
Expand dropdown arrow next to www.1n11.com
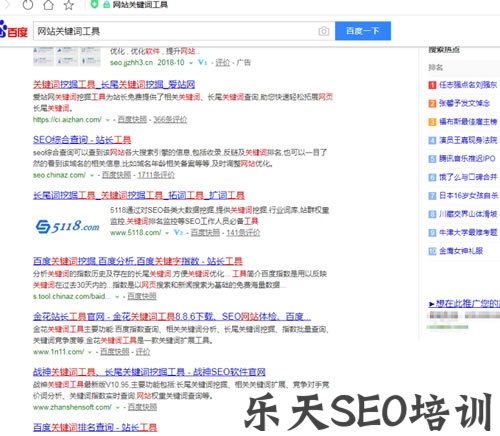tap(90, 352)
